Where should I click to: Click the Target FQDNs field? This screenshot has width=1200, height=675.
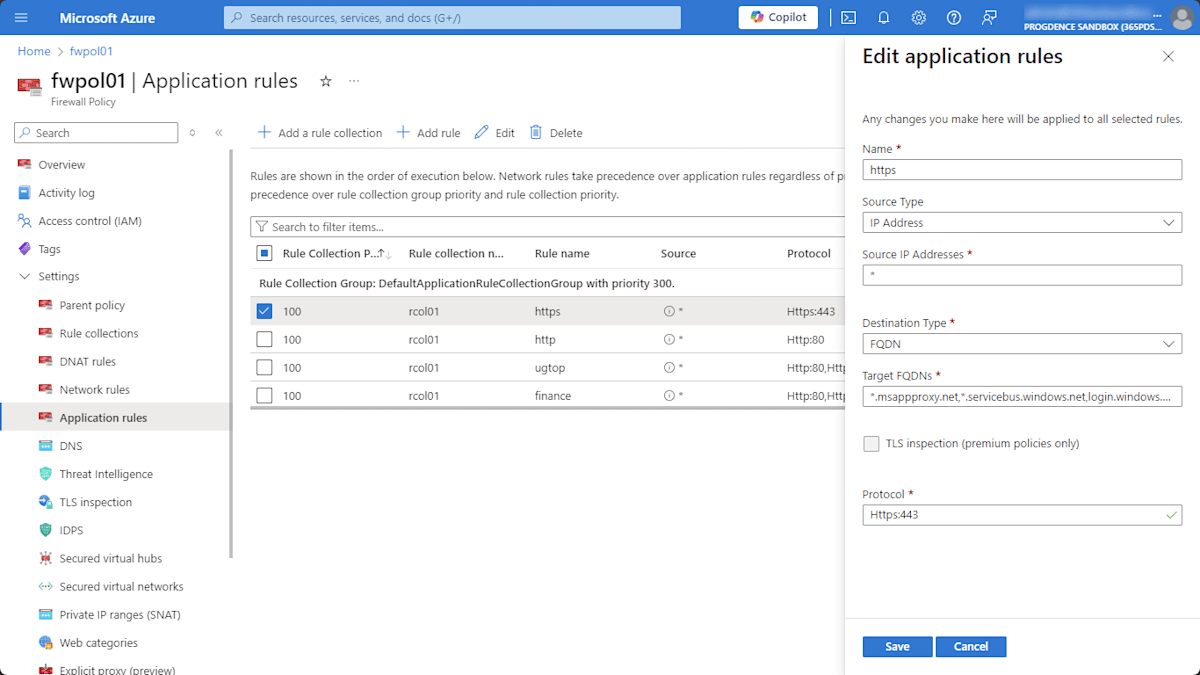pyautogui.click(x=1022, y=397)
